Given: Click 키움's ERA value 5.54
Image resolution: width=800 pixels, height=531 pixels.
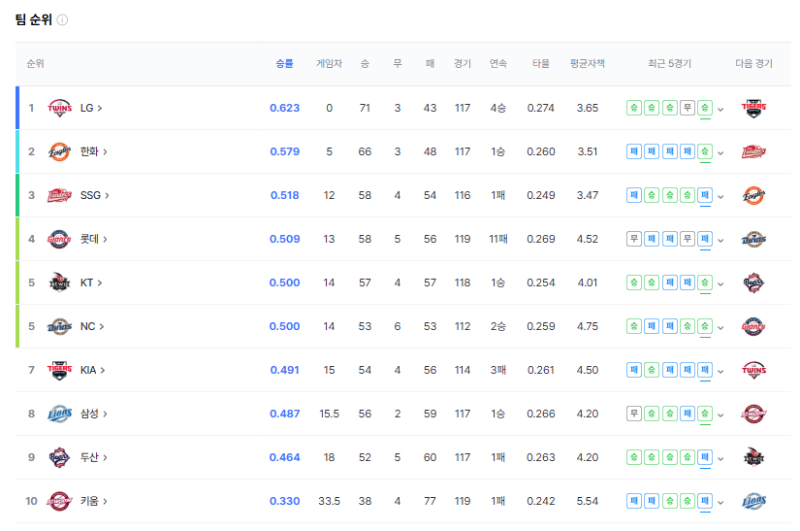Looking at the screenshot, I should coord(587,501).
